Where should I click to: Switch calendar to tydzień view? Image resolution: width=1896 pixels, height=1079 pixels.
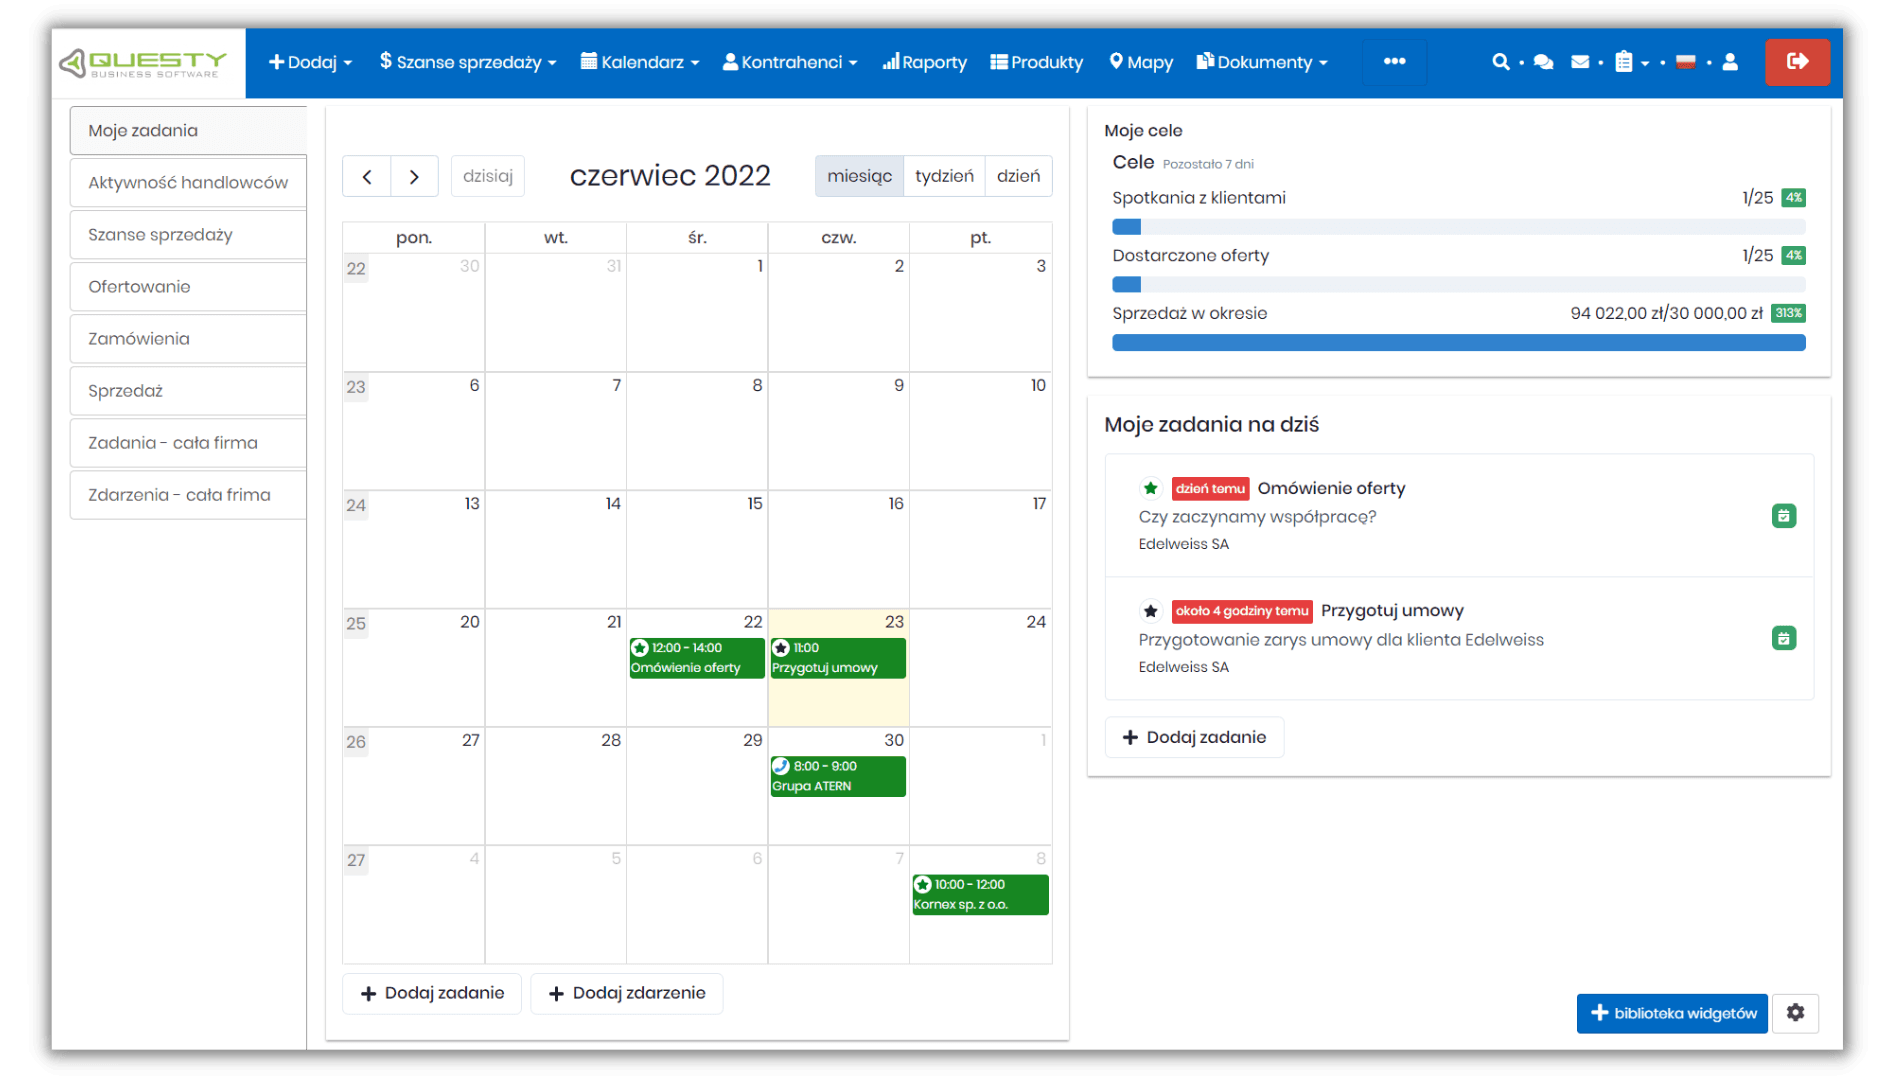(x=944, y=176)
